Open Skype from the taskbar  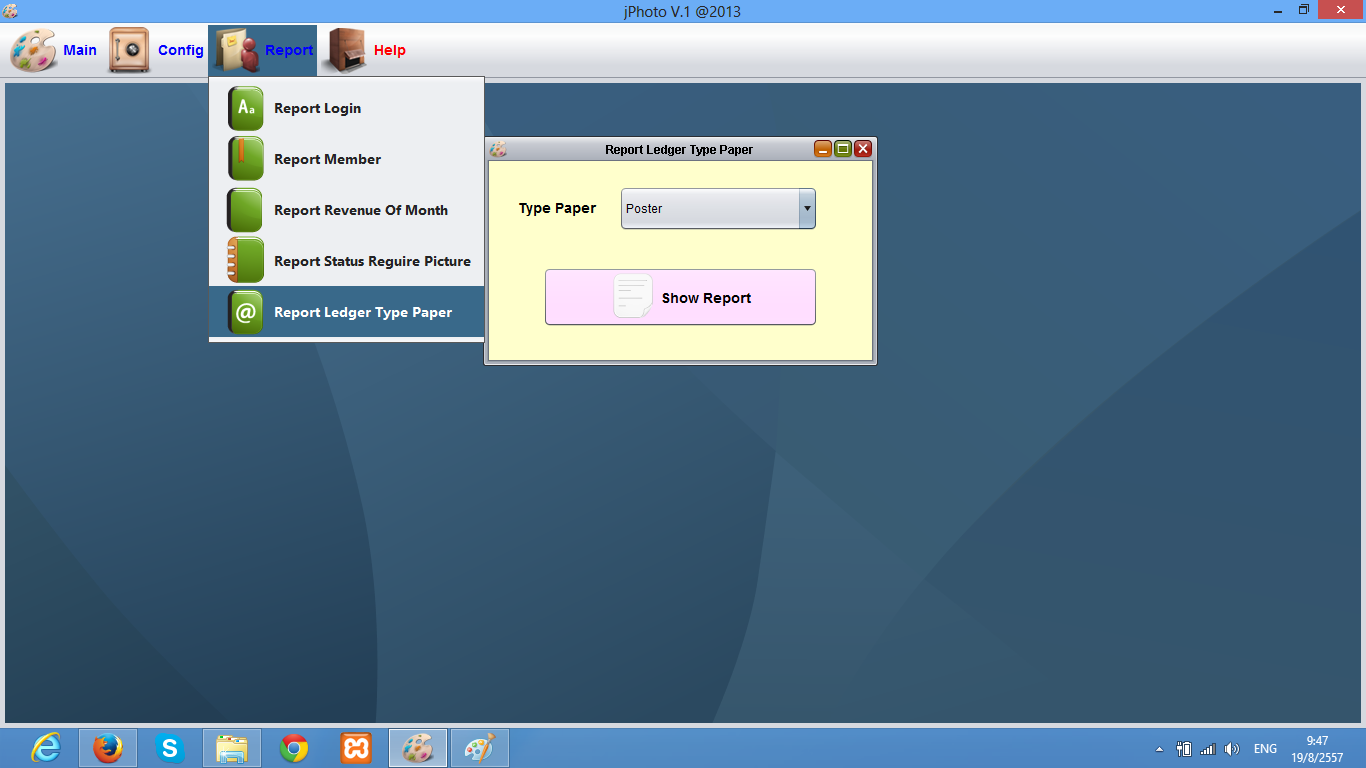pyautogui.click(x=169, y=748)
